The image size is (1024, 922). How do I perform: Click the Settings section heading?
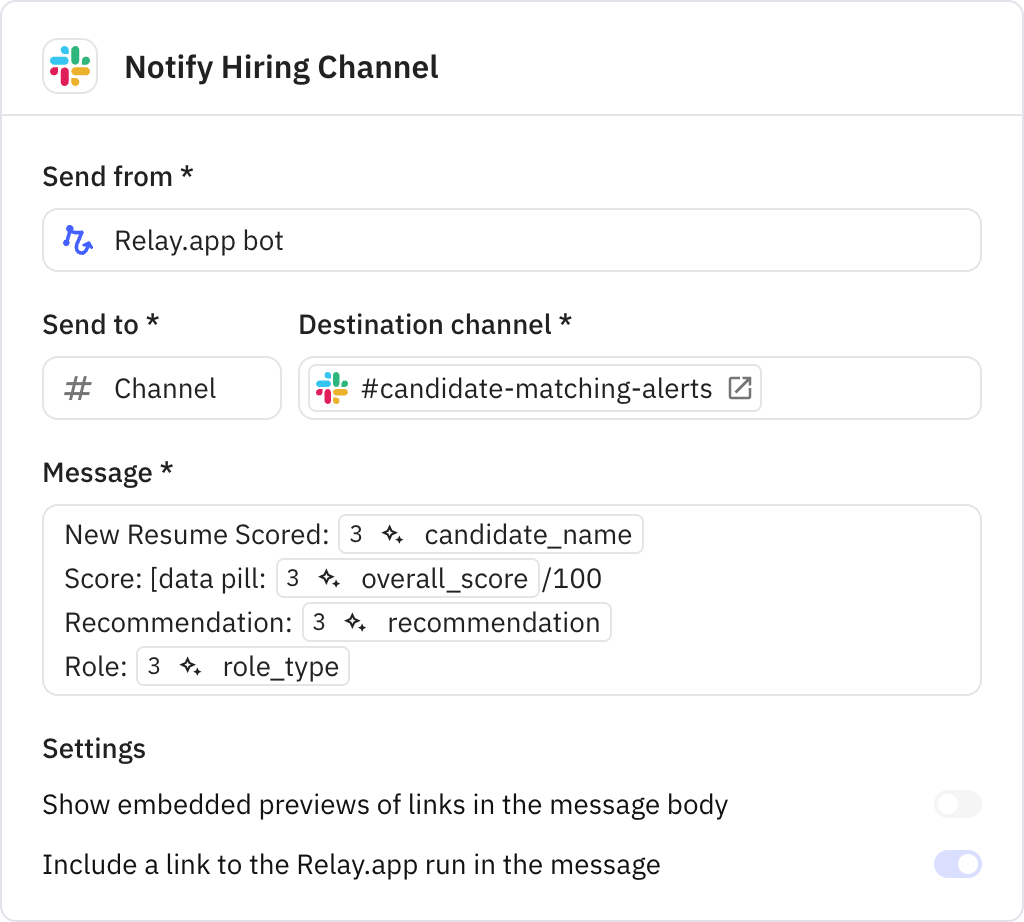[x=93, y=748]
